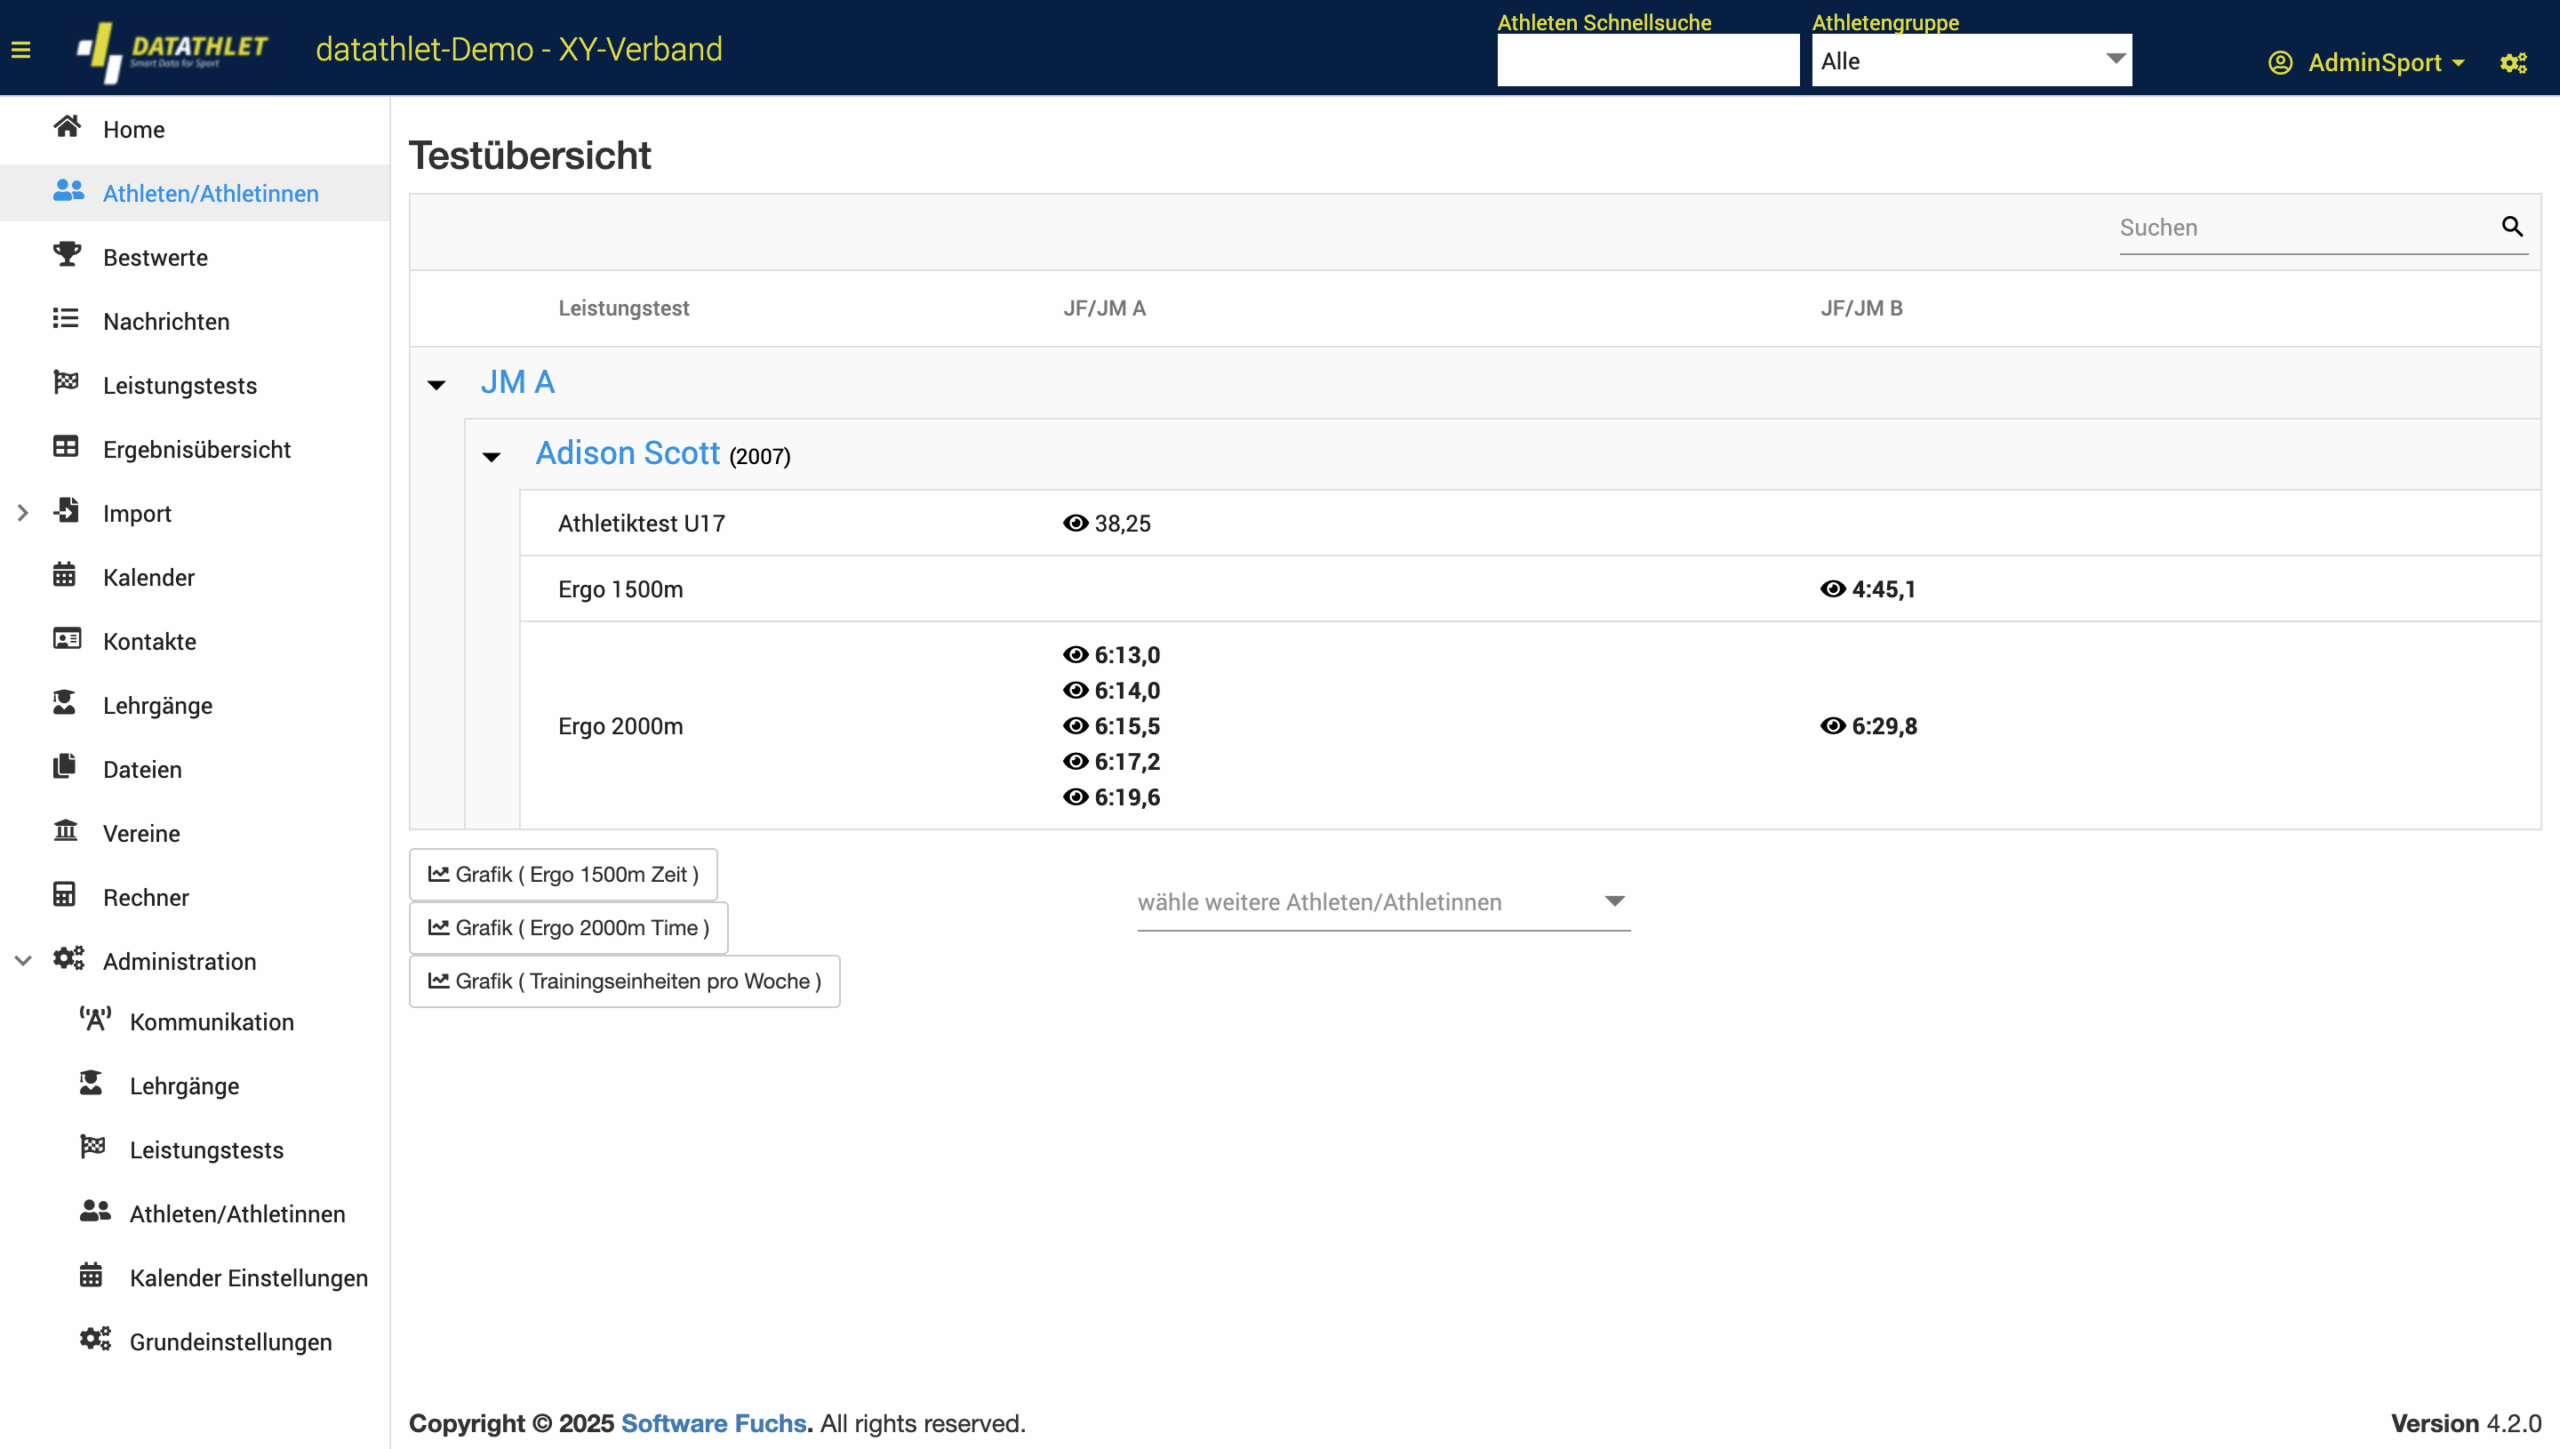Viewport: 2560px width, 1449px height.
Task: Toggle eye icon next to 6:19,6
Action: coord(1075,797)
